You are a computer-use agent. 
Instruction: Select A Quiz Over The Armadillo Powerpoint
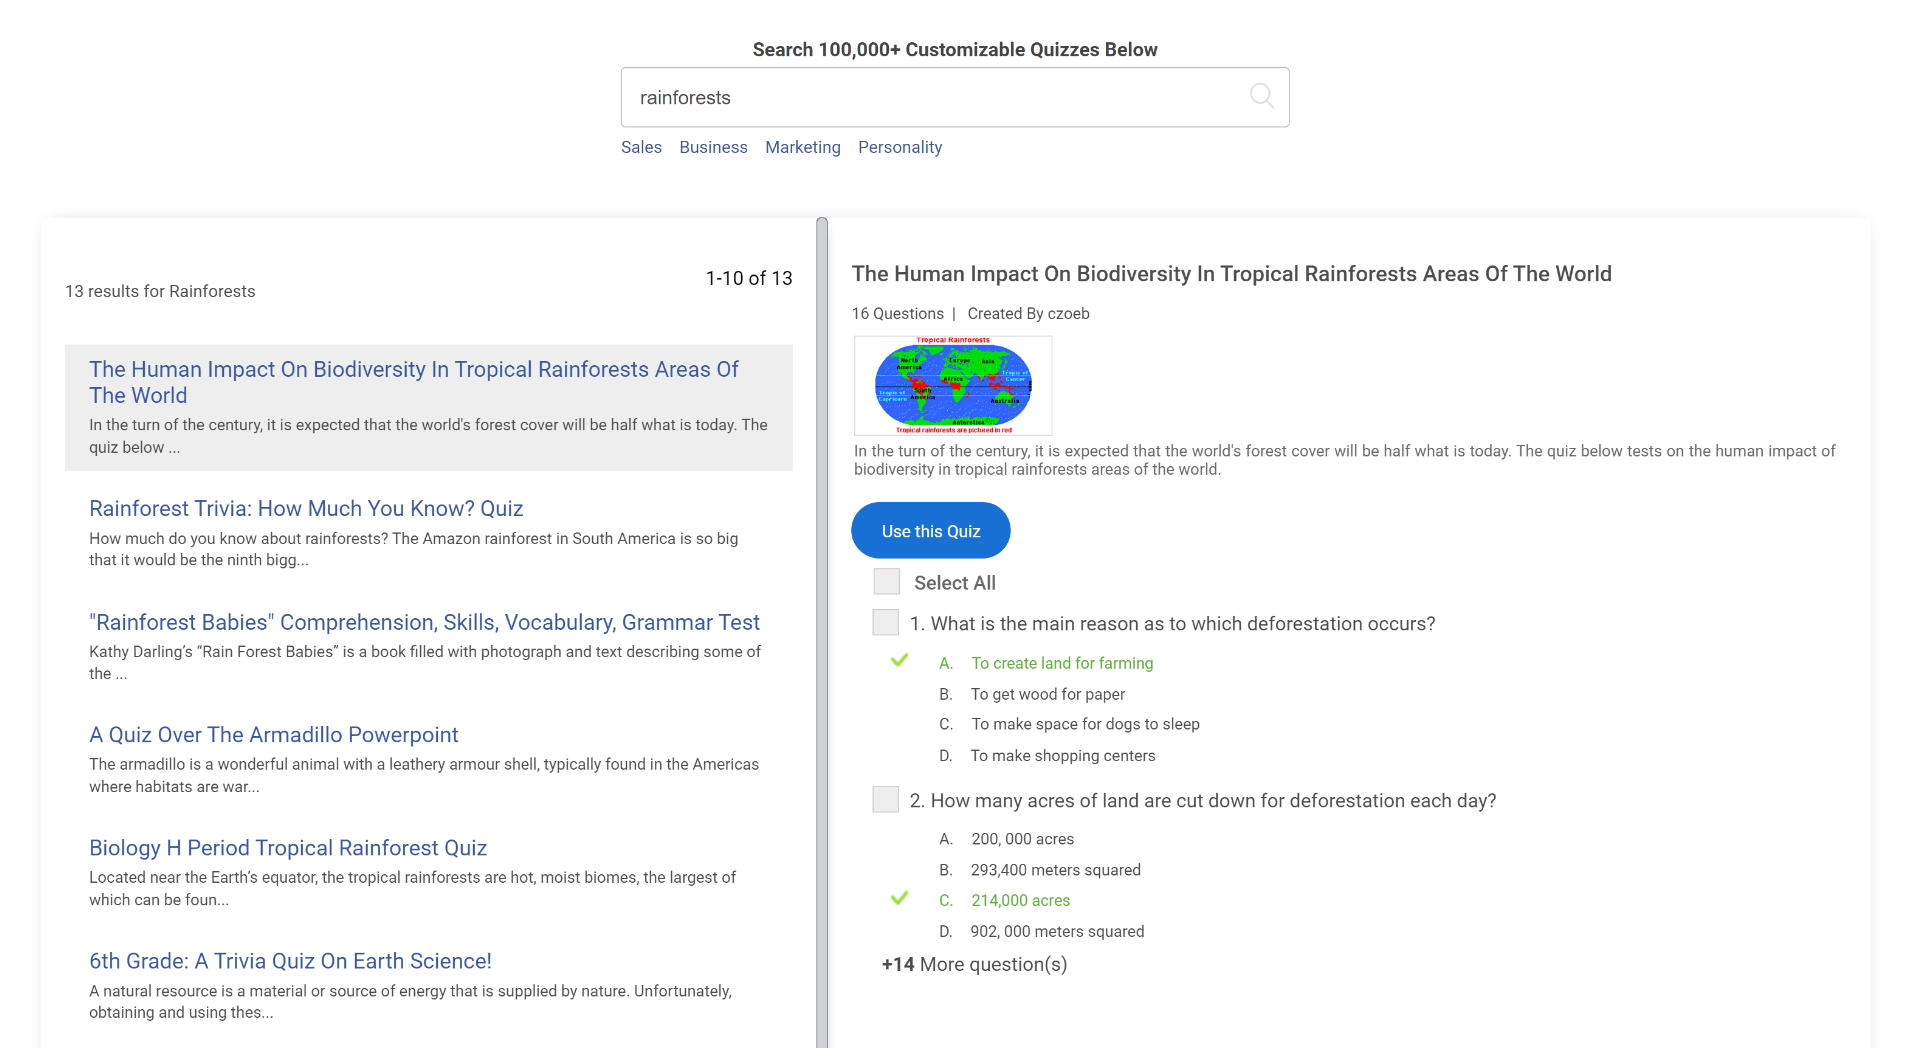273,735
